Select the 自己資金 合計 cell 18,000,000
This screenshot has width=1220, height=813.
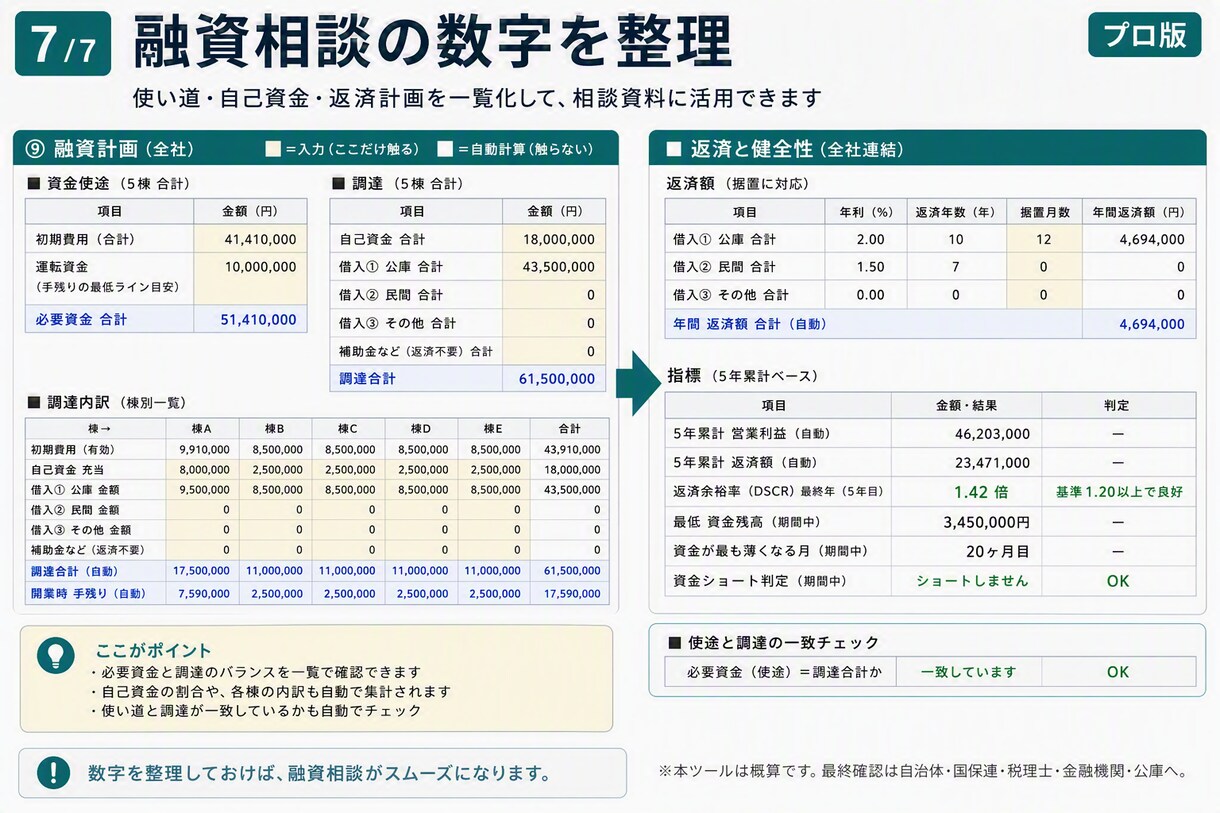[554, 239]
